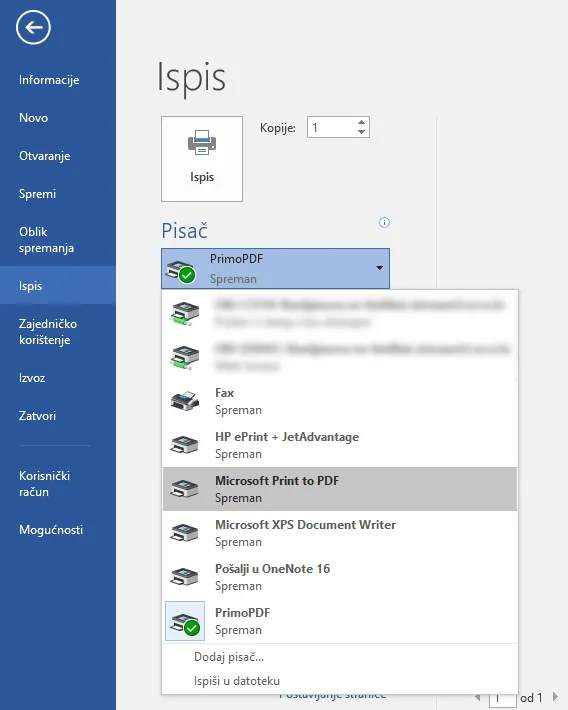Choose the Fax printer name
The height and width of the screenshot is (710, 568).
pos(225,393)
